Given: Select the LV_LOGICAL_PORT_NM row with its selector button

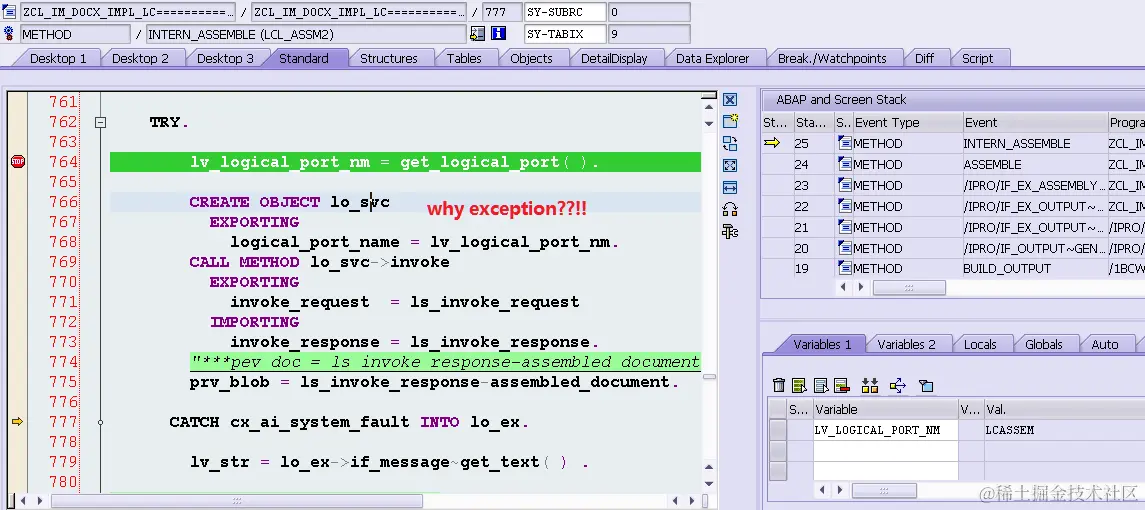Looking at the screenshot, I should [778, 430].
